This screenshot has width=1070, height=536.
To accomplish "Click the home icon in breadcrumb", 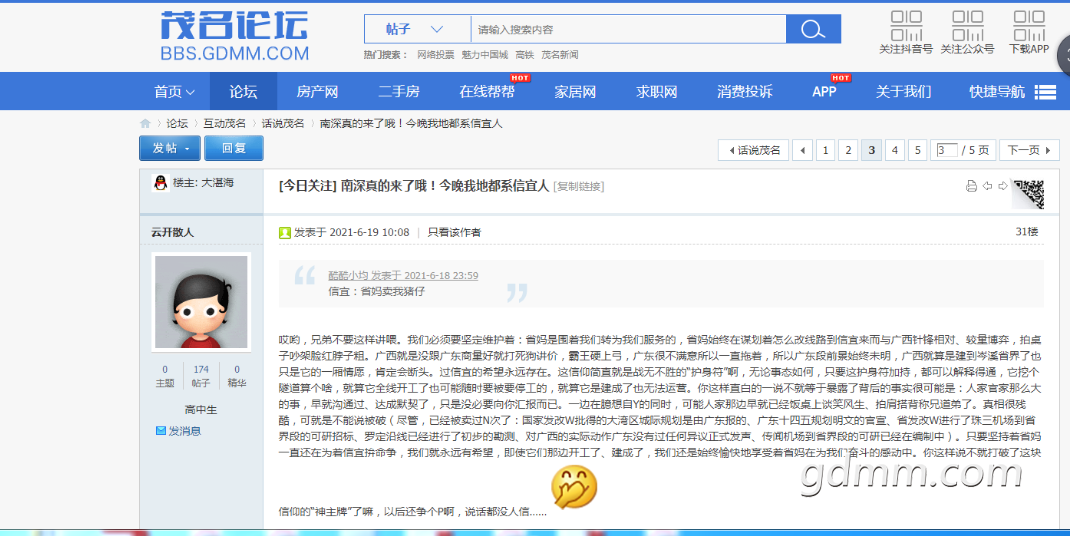I will click(x=145, y=124).
